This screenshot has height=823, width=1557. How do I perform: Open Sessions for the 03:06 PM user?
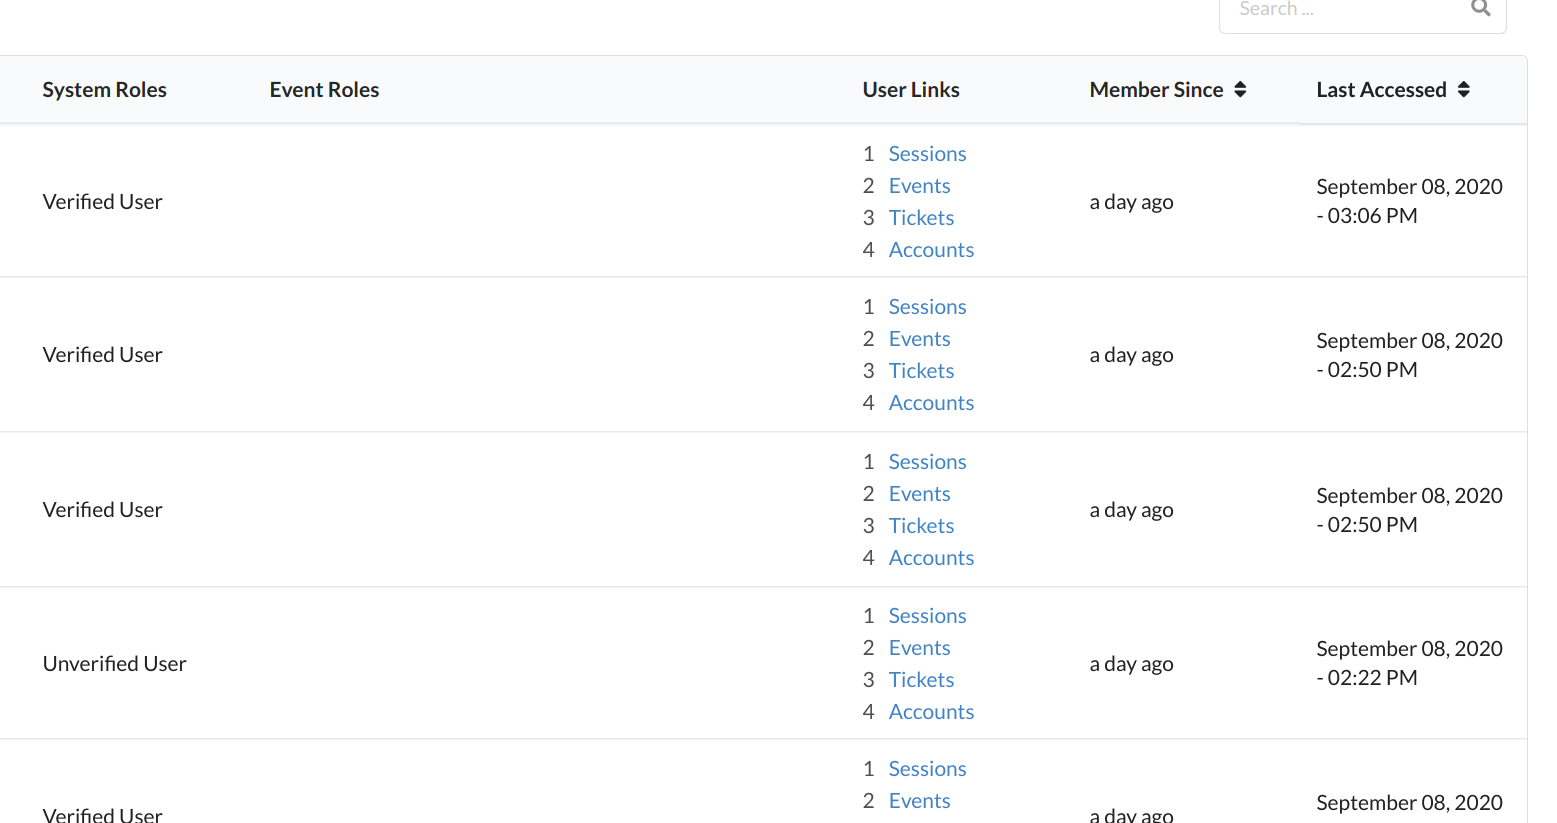(928, 154)
